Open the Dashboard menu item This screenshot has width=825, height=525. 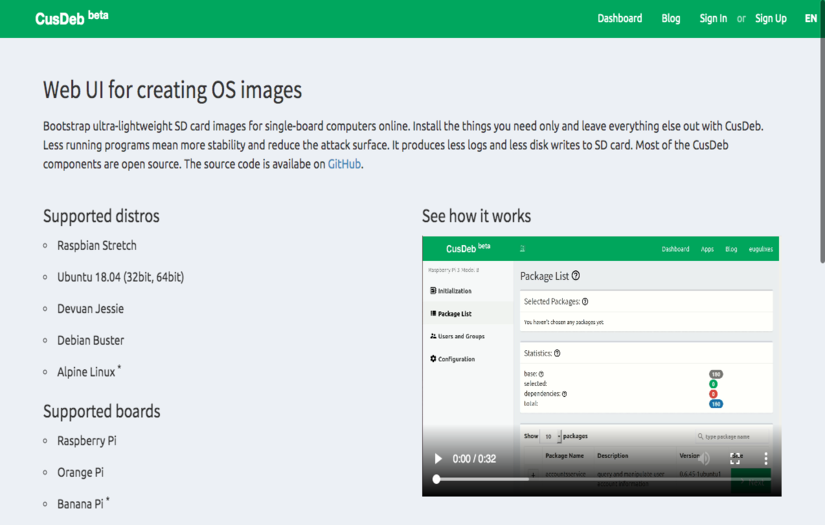[619, 18]
